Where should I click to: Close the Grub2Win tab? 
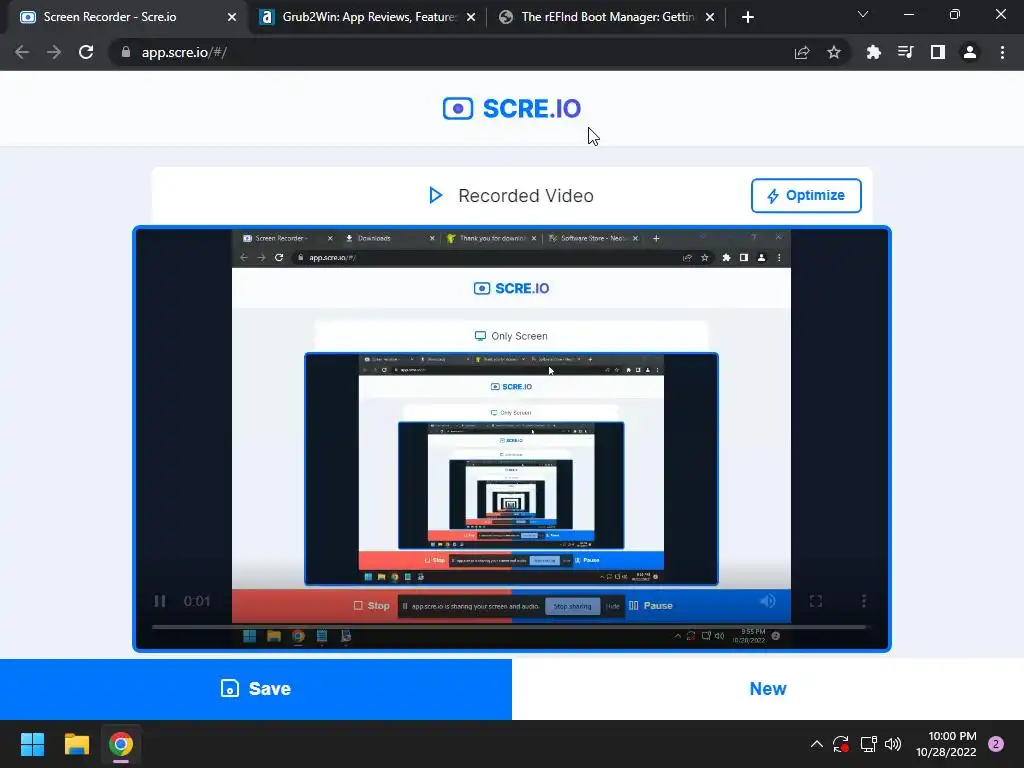coord(471,18)
